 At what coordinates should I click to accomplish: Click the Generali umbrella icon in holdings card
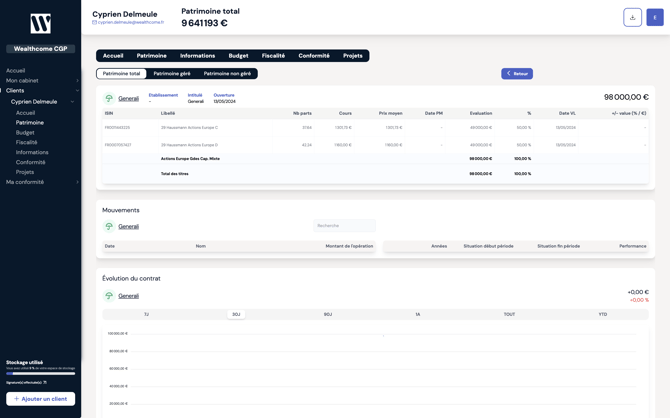pyautogui.click(x=109, y=98)
